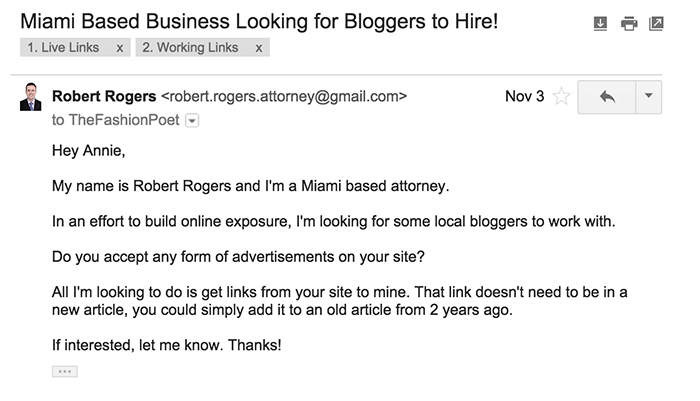Image resolution: width=700 pixels, height=401 pixels.
Task: Click Robert Rogers' profile photo
Action: (30, 96)
